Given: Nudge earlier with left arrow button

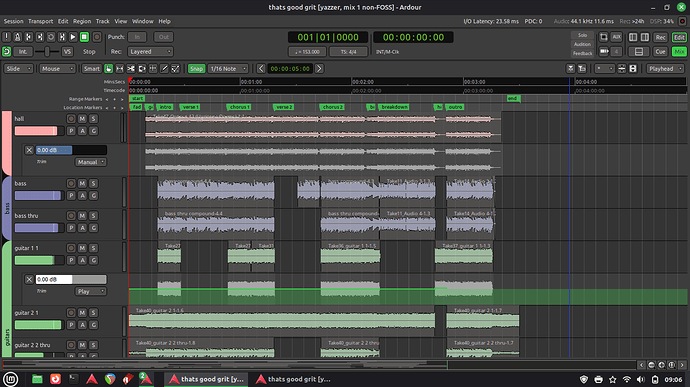Looking at the screenshot, I should (261, 69).
